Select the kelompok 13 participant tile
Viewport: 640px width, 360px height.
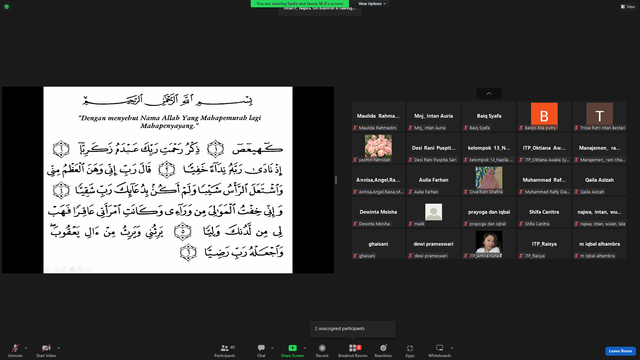(x=489, y=148)
